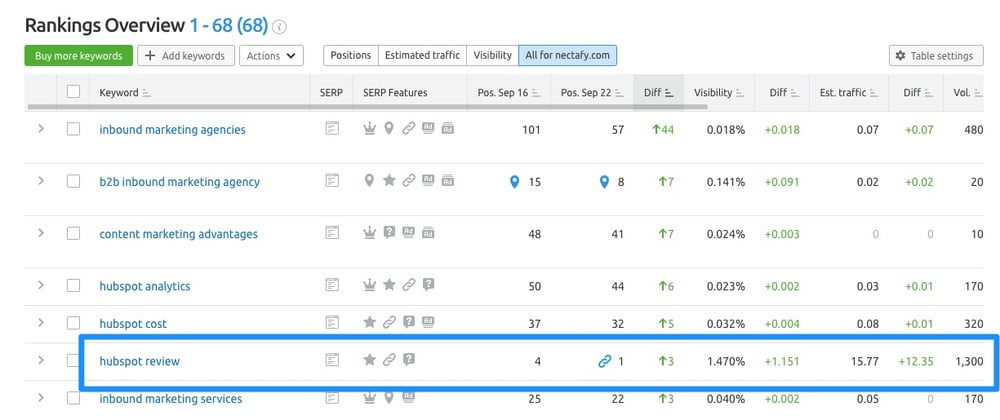The image size is (1000, 420).
Task: Expand the hubspot analytics row
Action: (x=41, y=285)
